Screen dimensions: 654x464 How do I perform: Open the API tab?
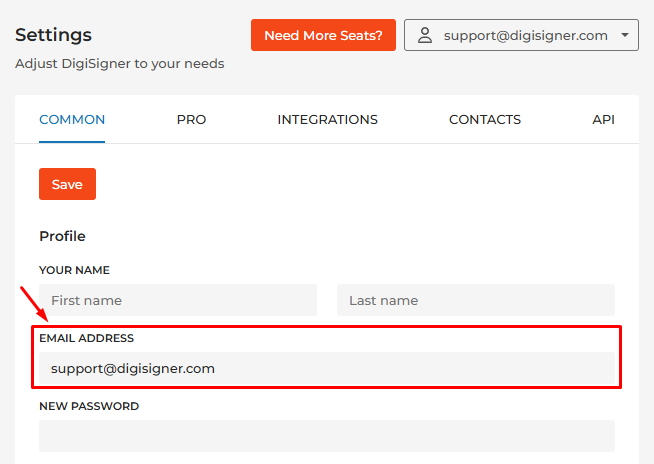pyautogui.click(x=603, y=120)
